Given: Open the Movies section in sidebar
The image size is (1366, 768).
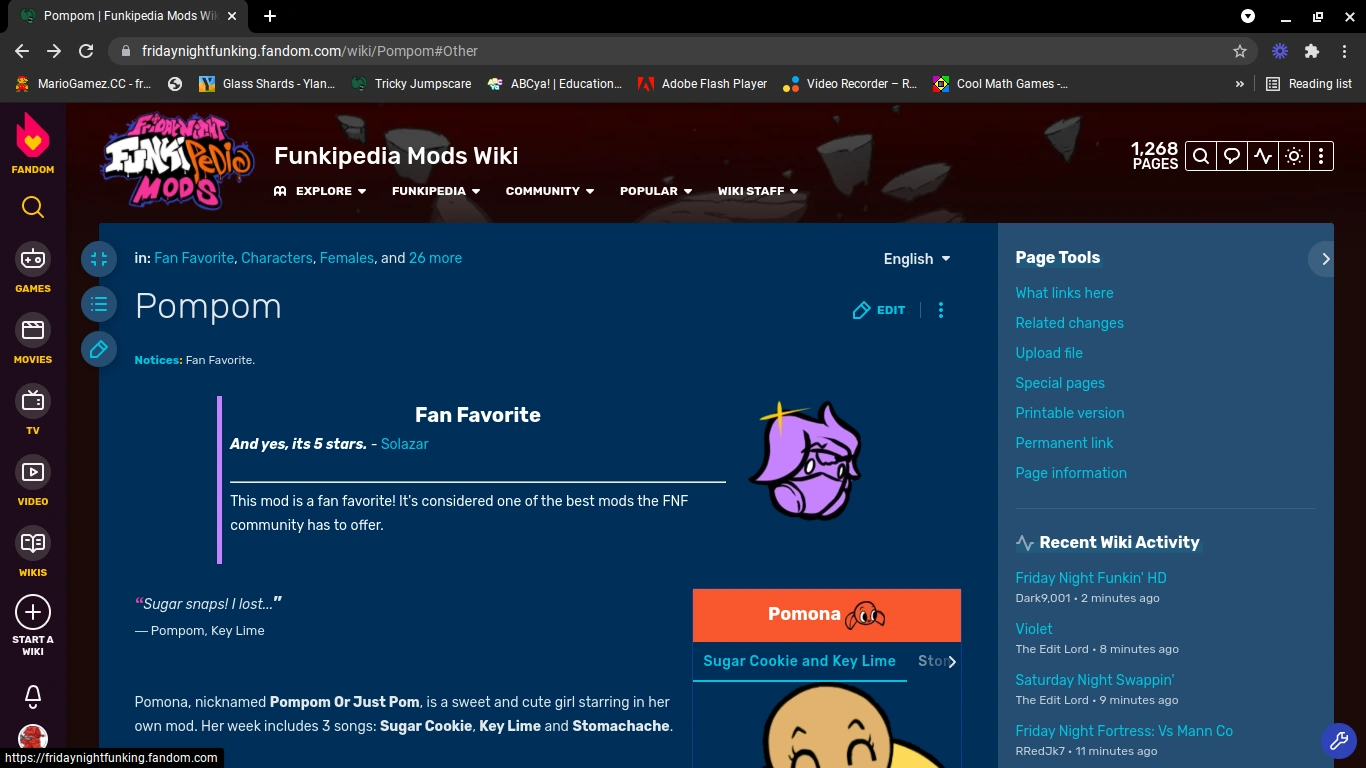Looking at the screenshot, I should [x=33, y=340].
